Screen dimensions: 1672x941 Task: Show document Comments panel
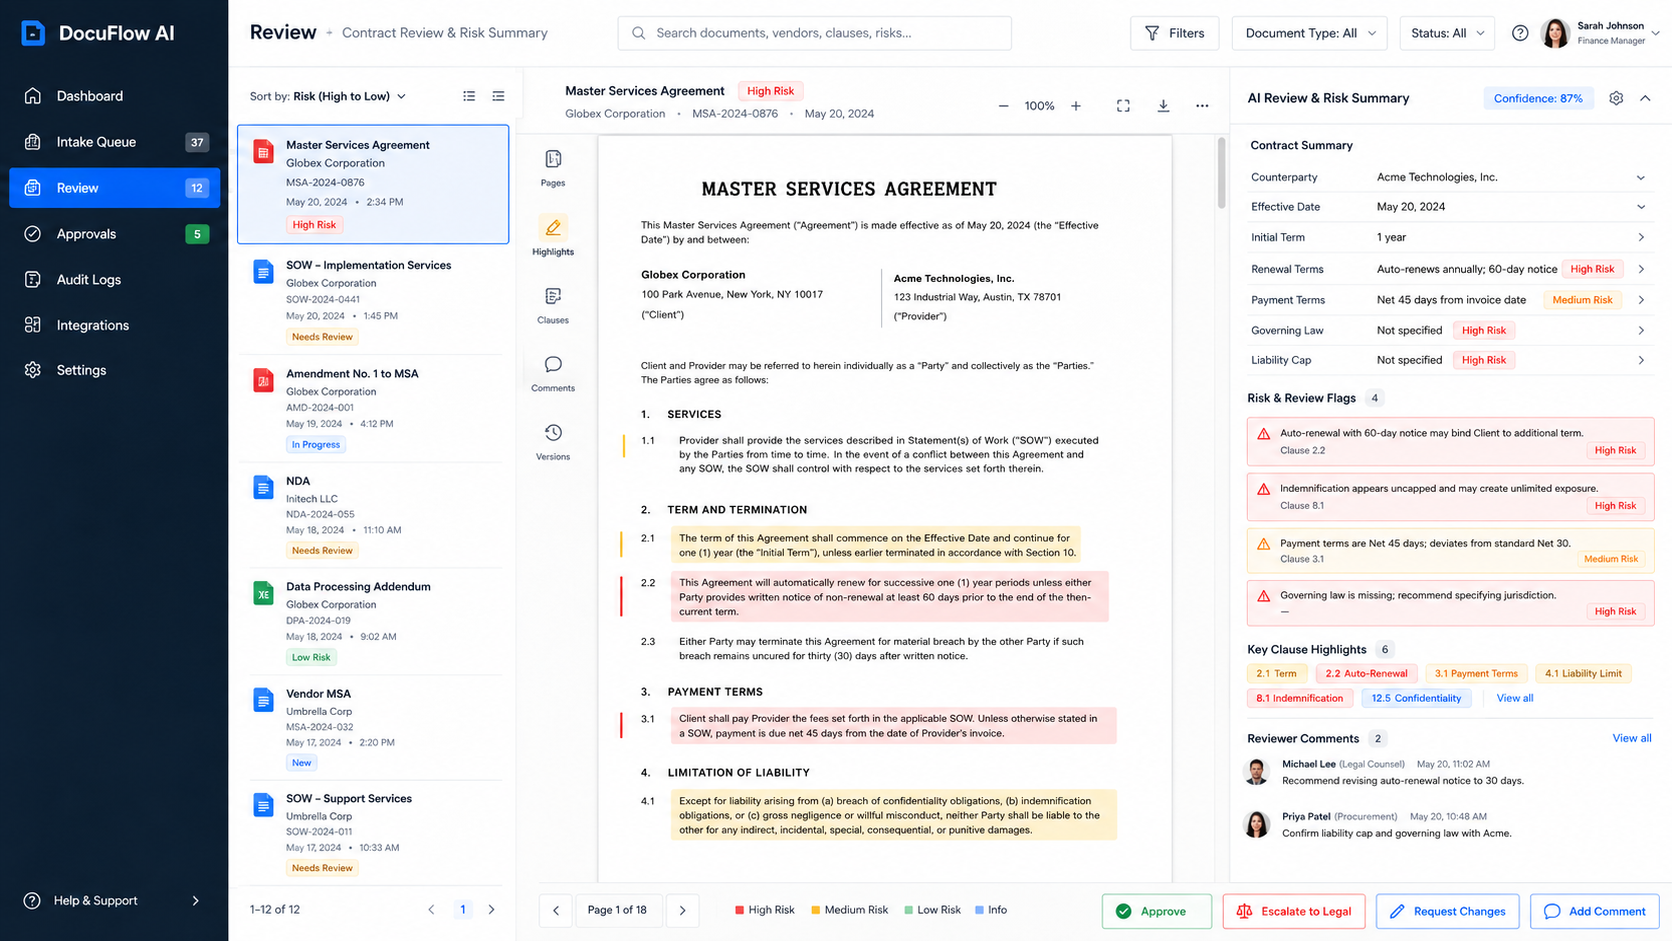click(553, 373)
